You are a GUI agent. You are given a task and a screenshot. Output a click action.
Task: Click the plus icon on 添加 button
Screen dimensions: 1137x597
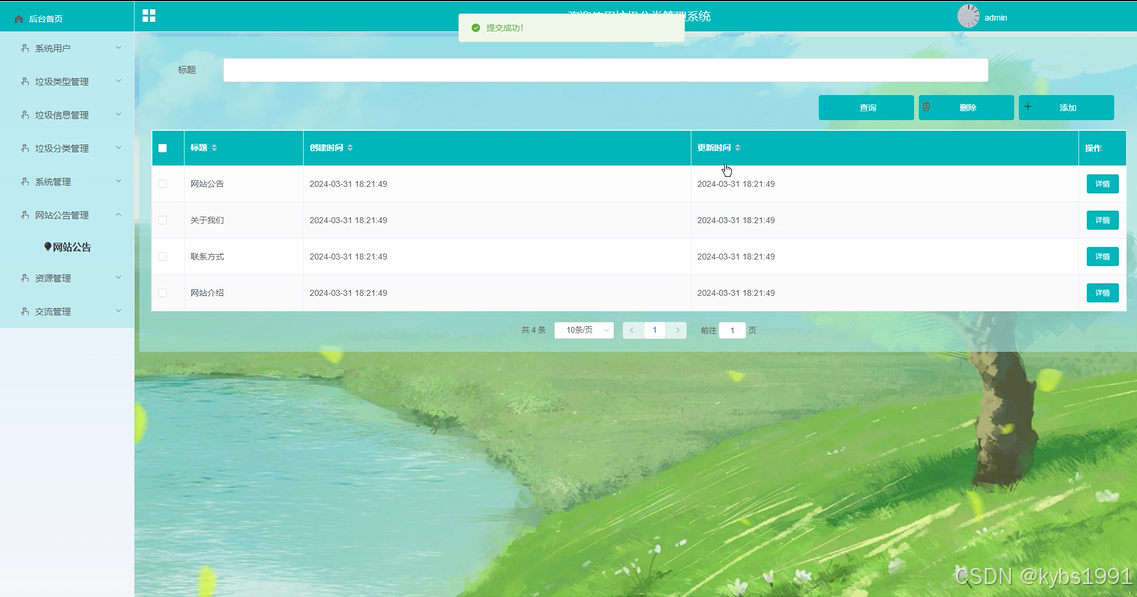(1028, 107)
